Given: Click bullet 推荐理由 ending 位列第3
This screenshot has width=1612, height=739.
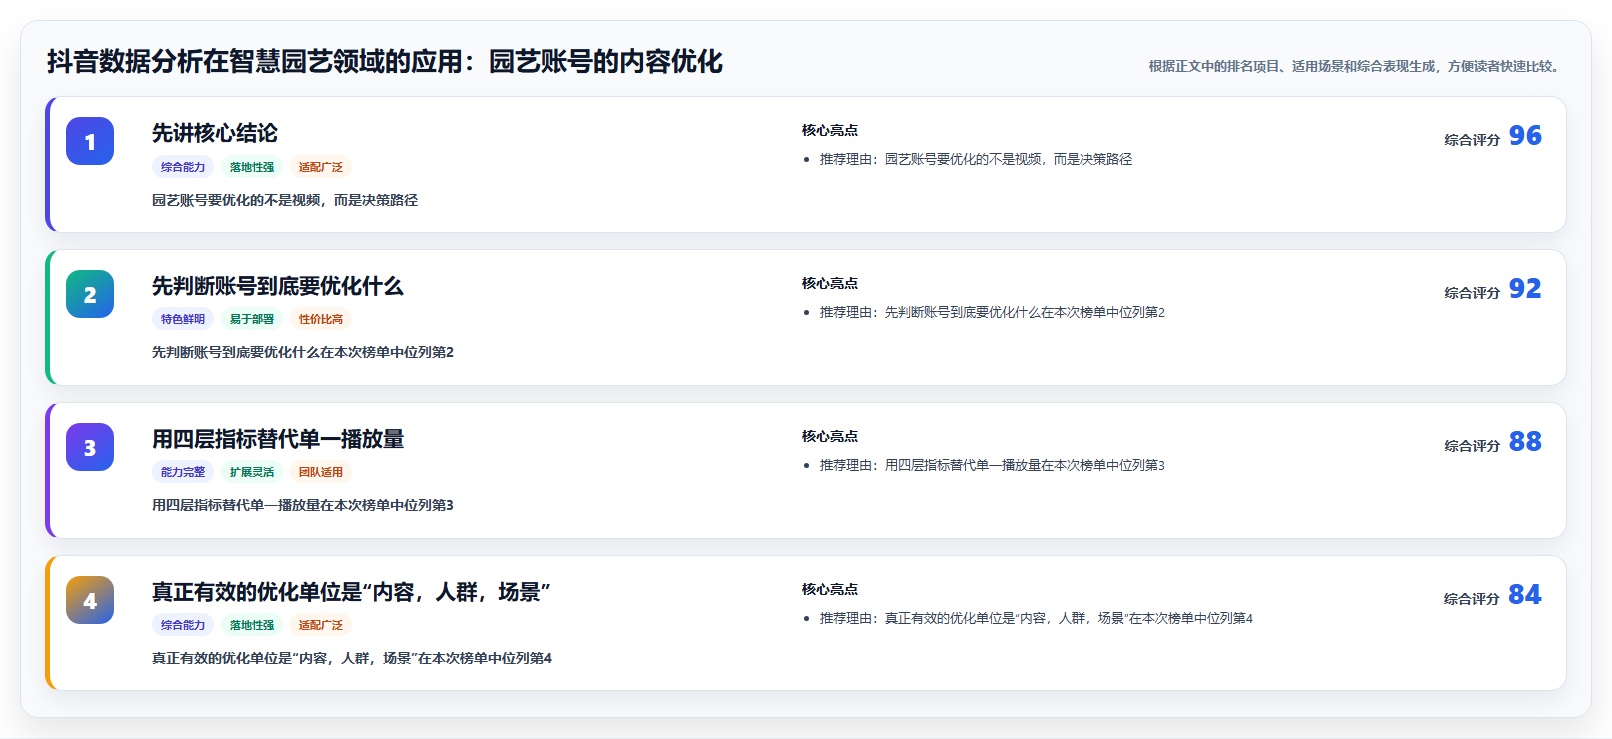Looking at the screenshot, I should point(992,465).
